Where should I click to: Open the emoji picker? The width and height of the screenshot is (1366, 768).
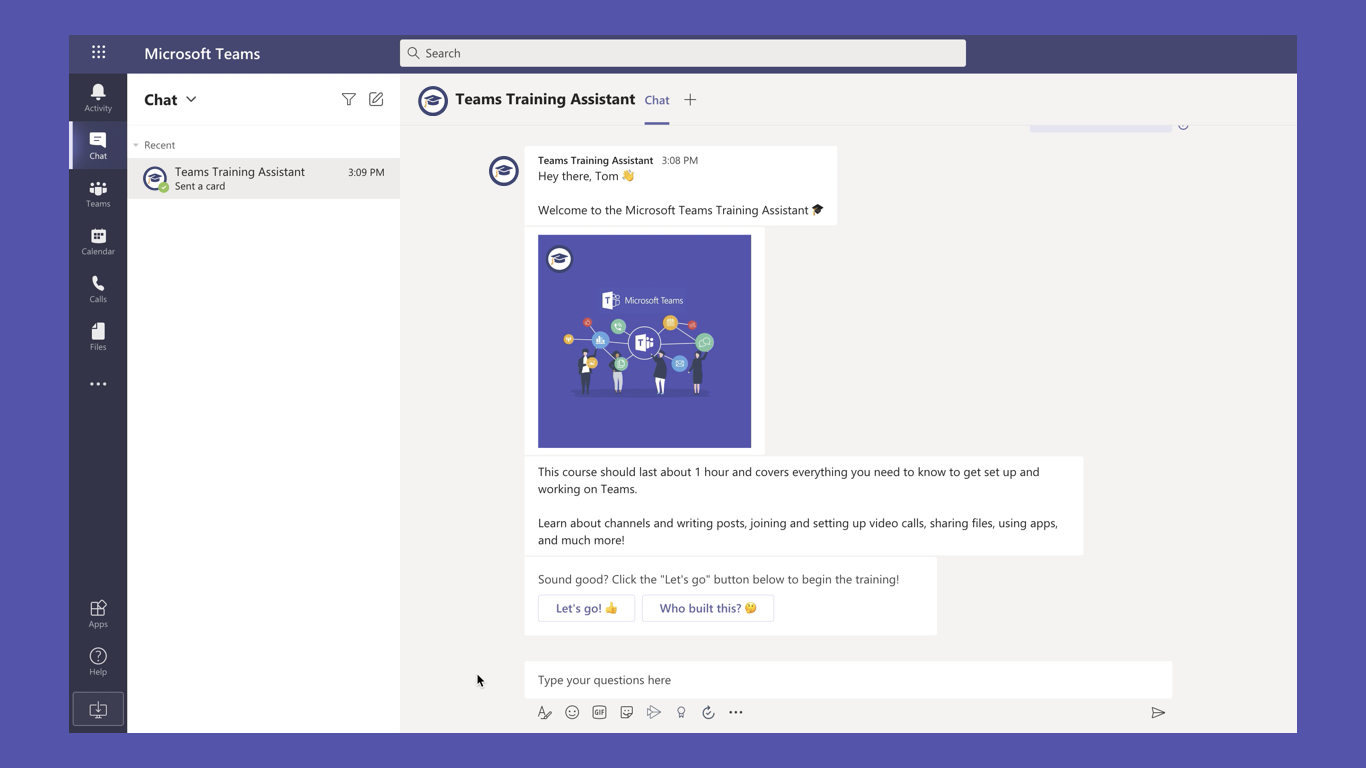point(572,713)
